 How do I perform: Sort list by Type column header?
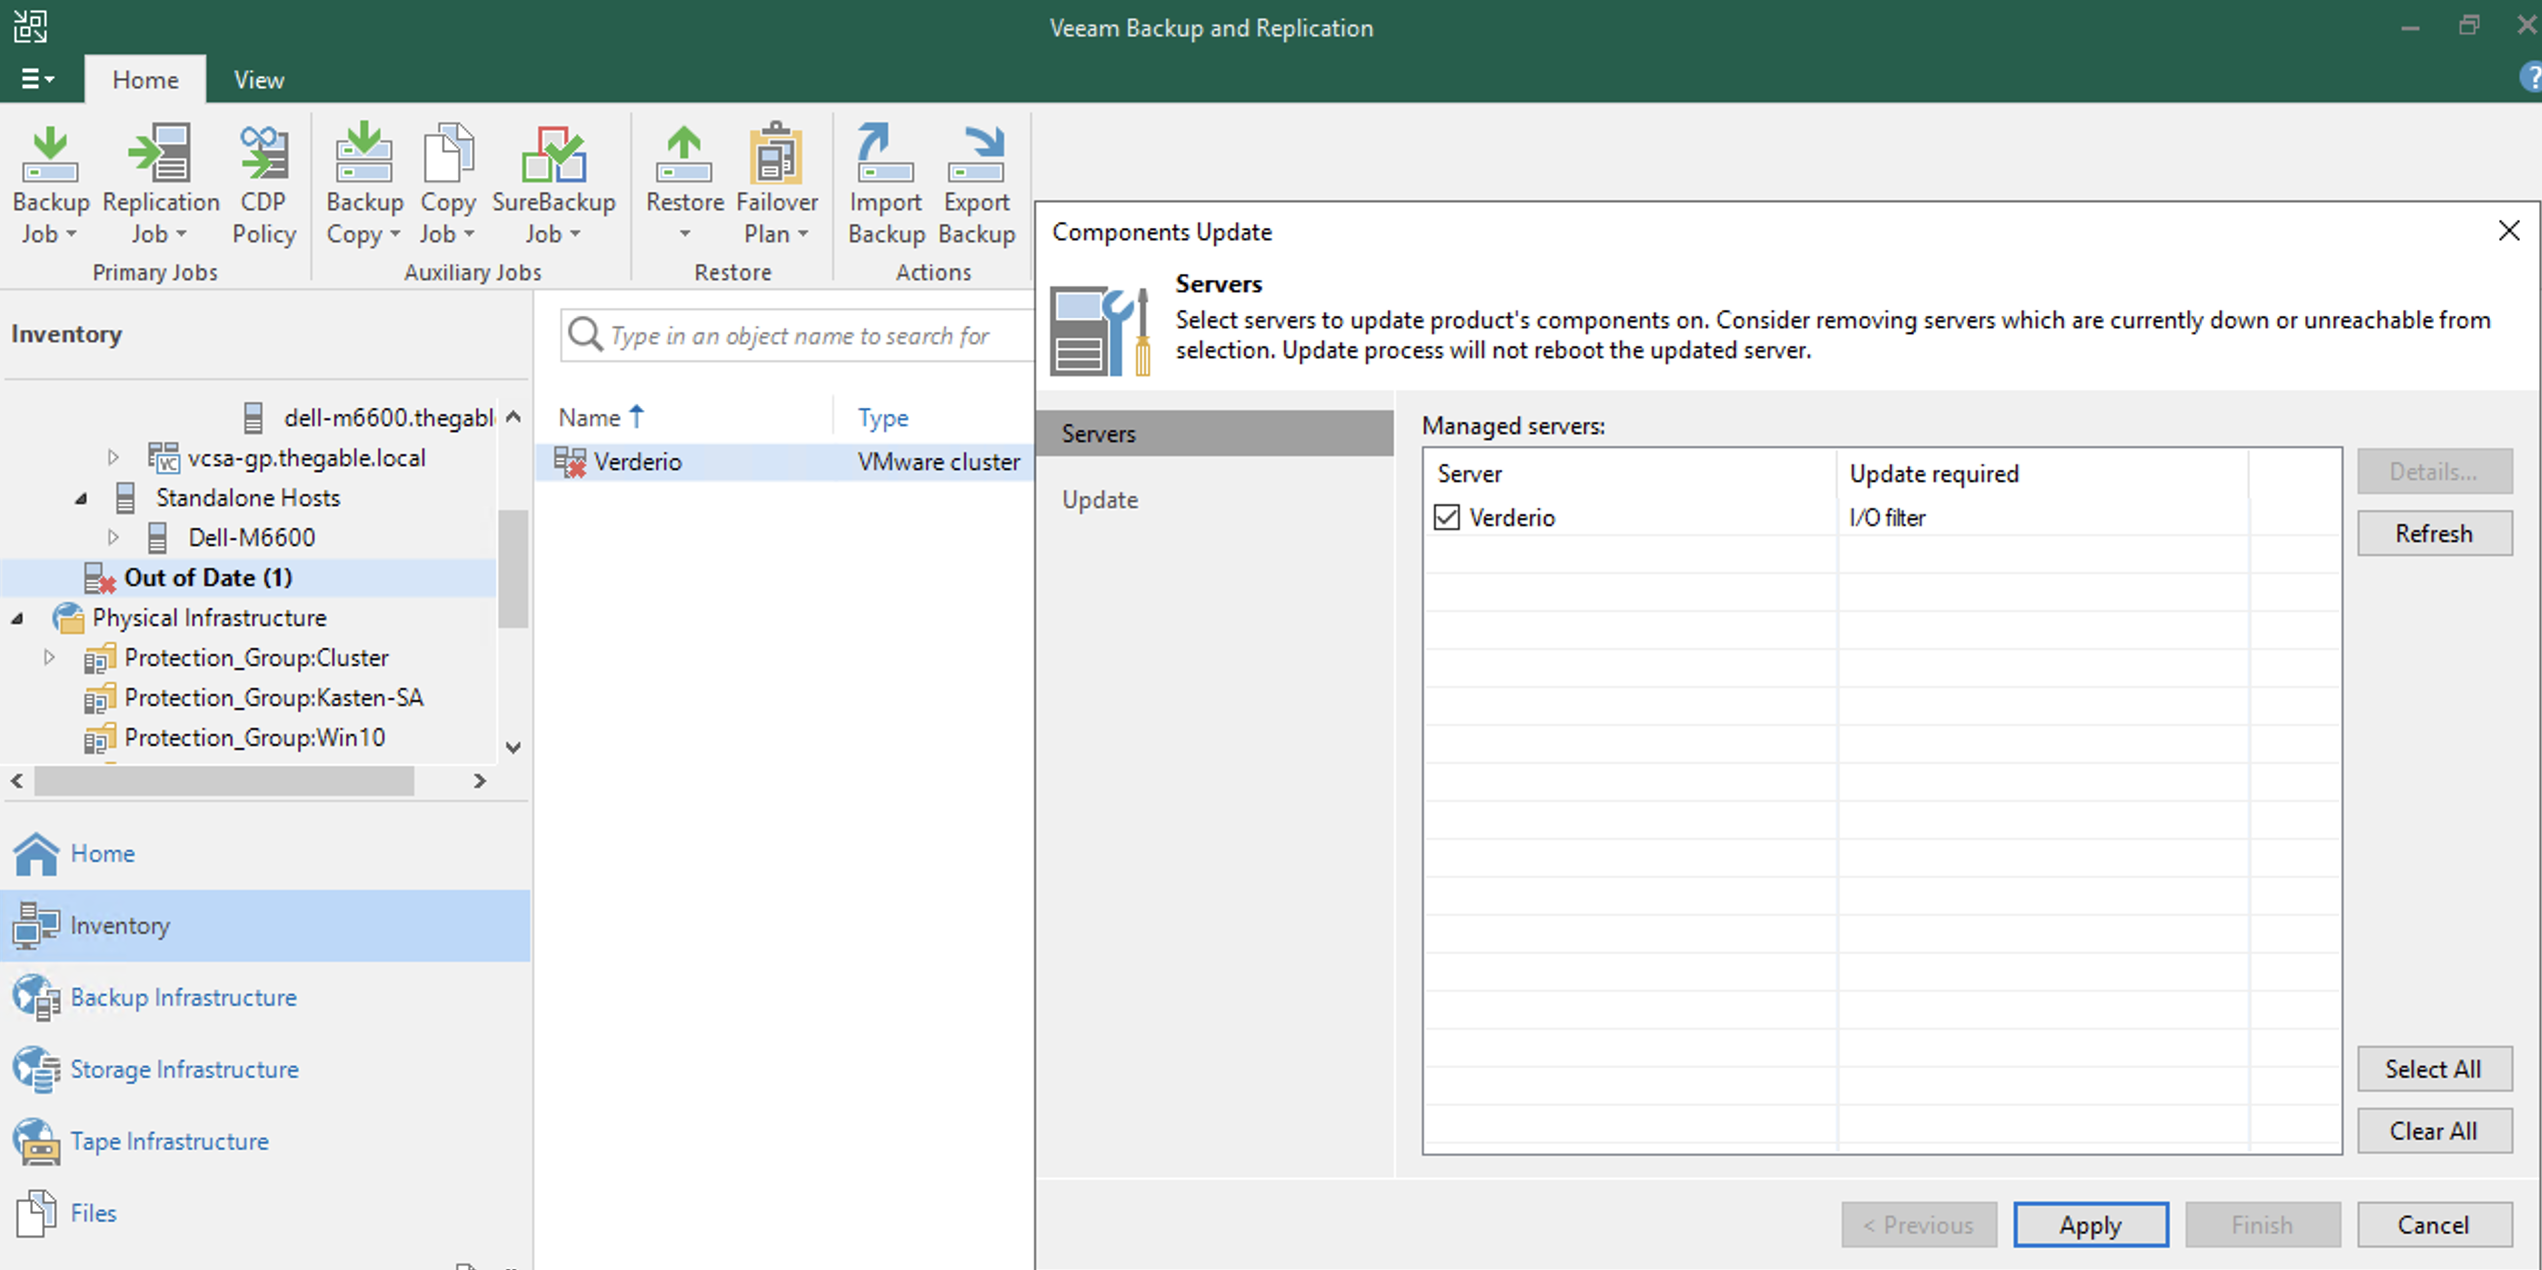click(883, 417)
